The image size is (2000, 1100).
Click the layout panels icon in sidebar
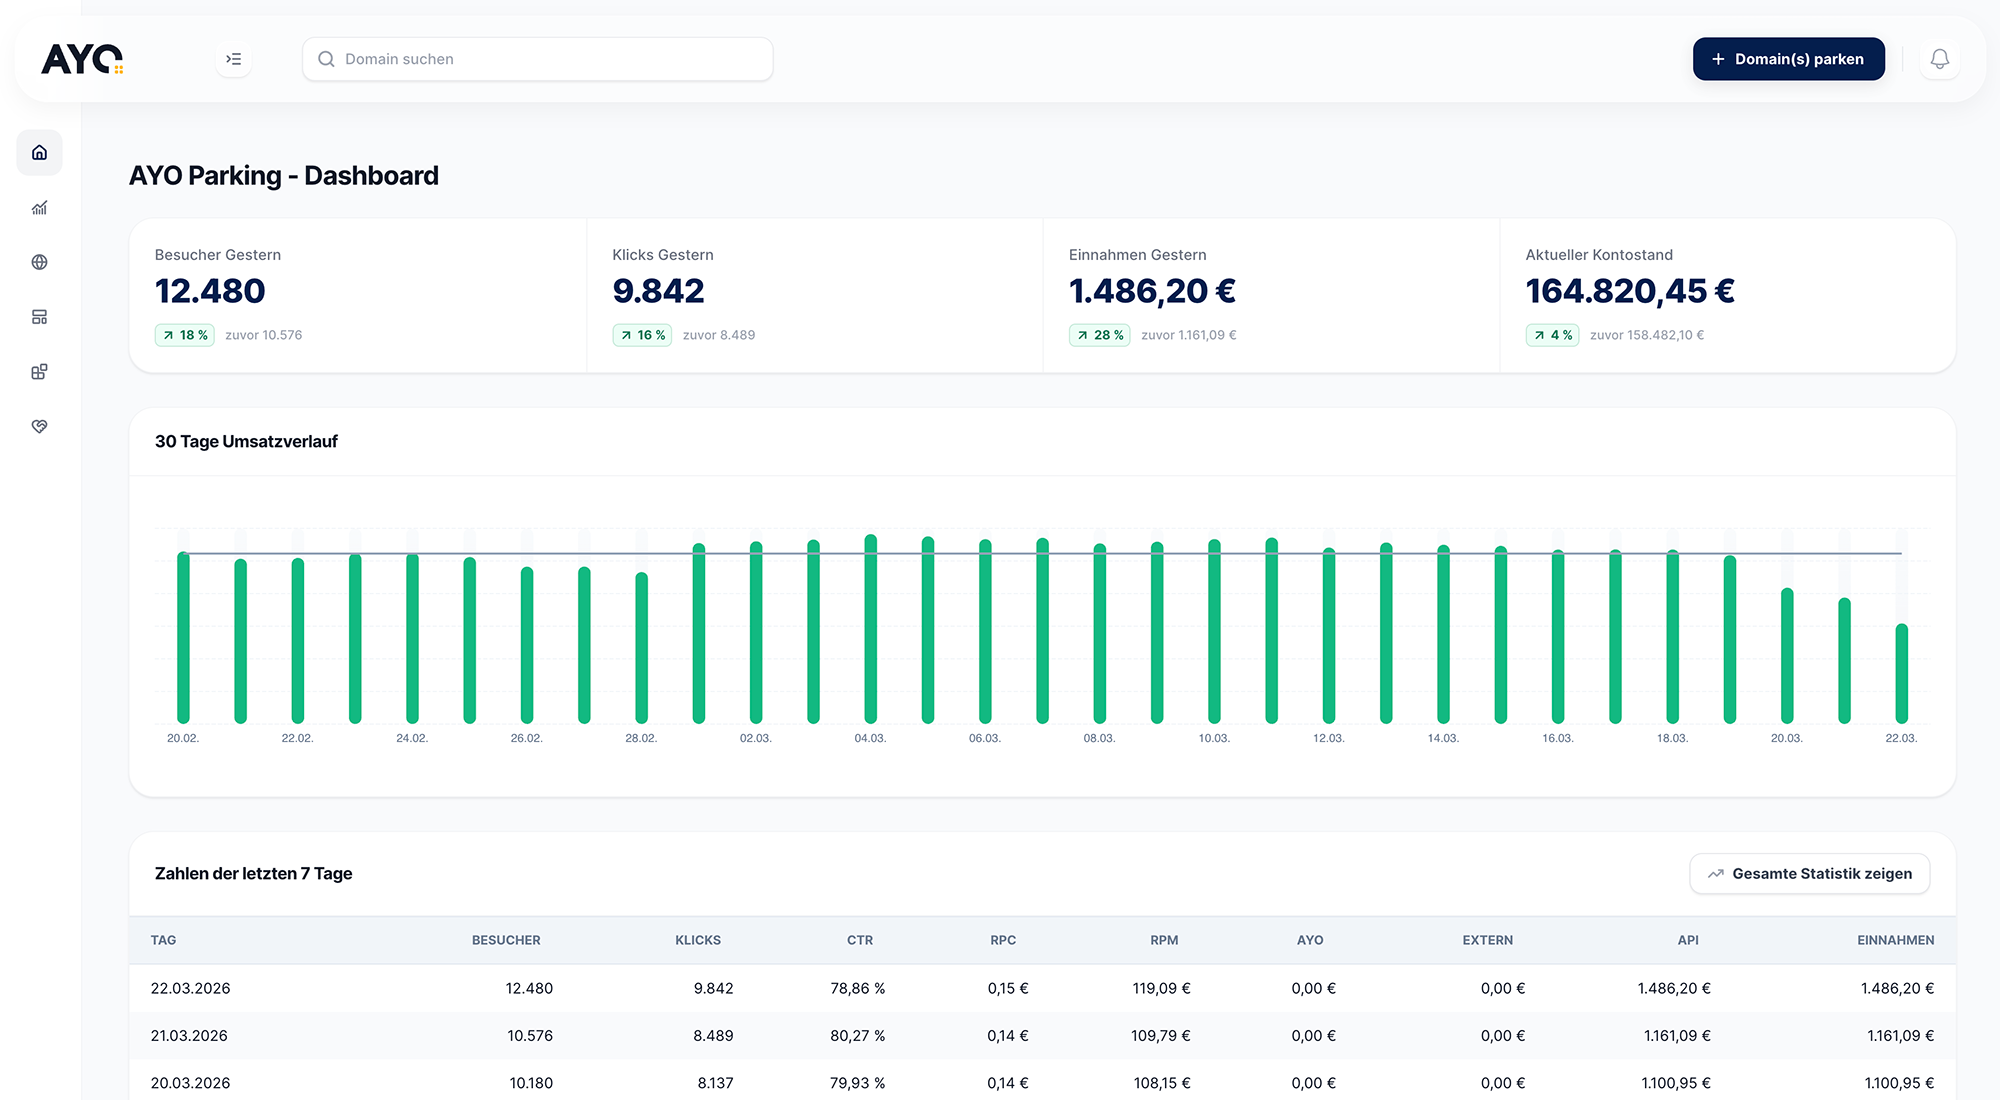coord(39,316)
